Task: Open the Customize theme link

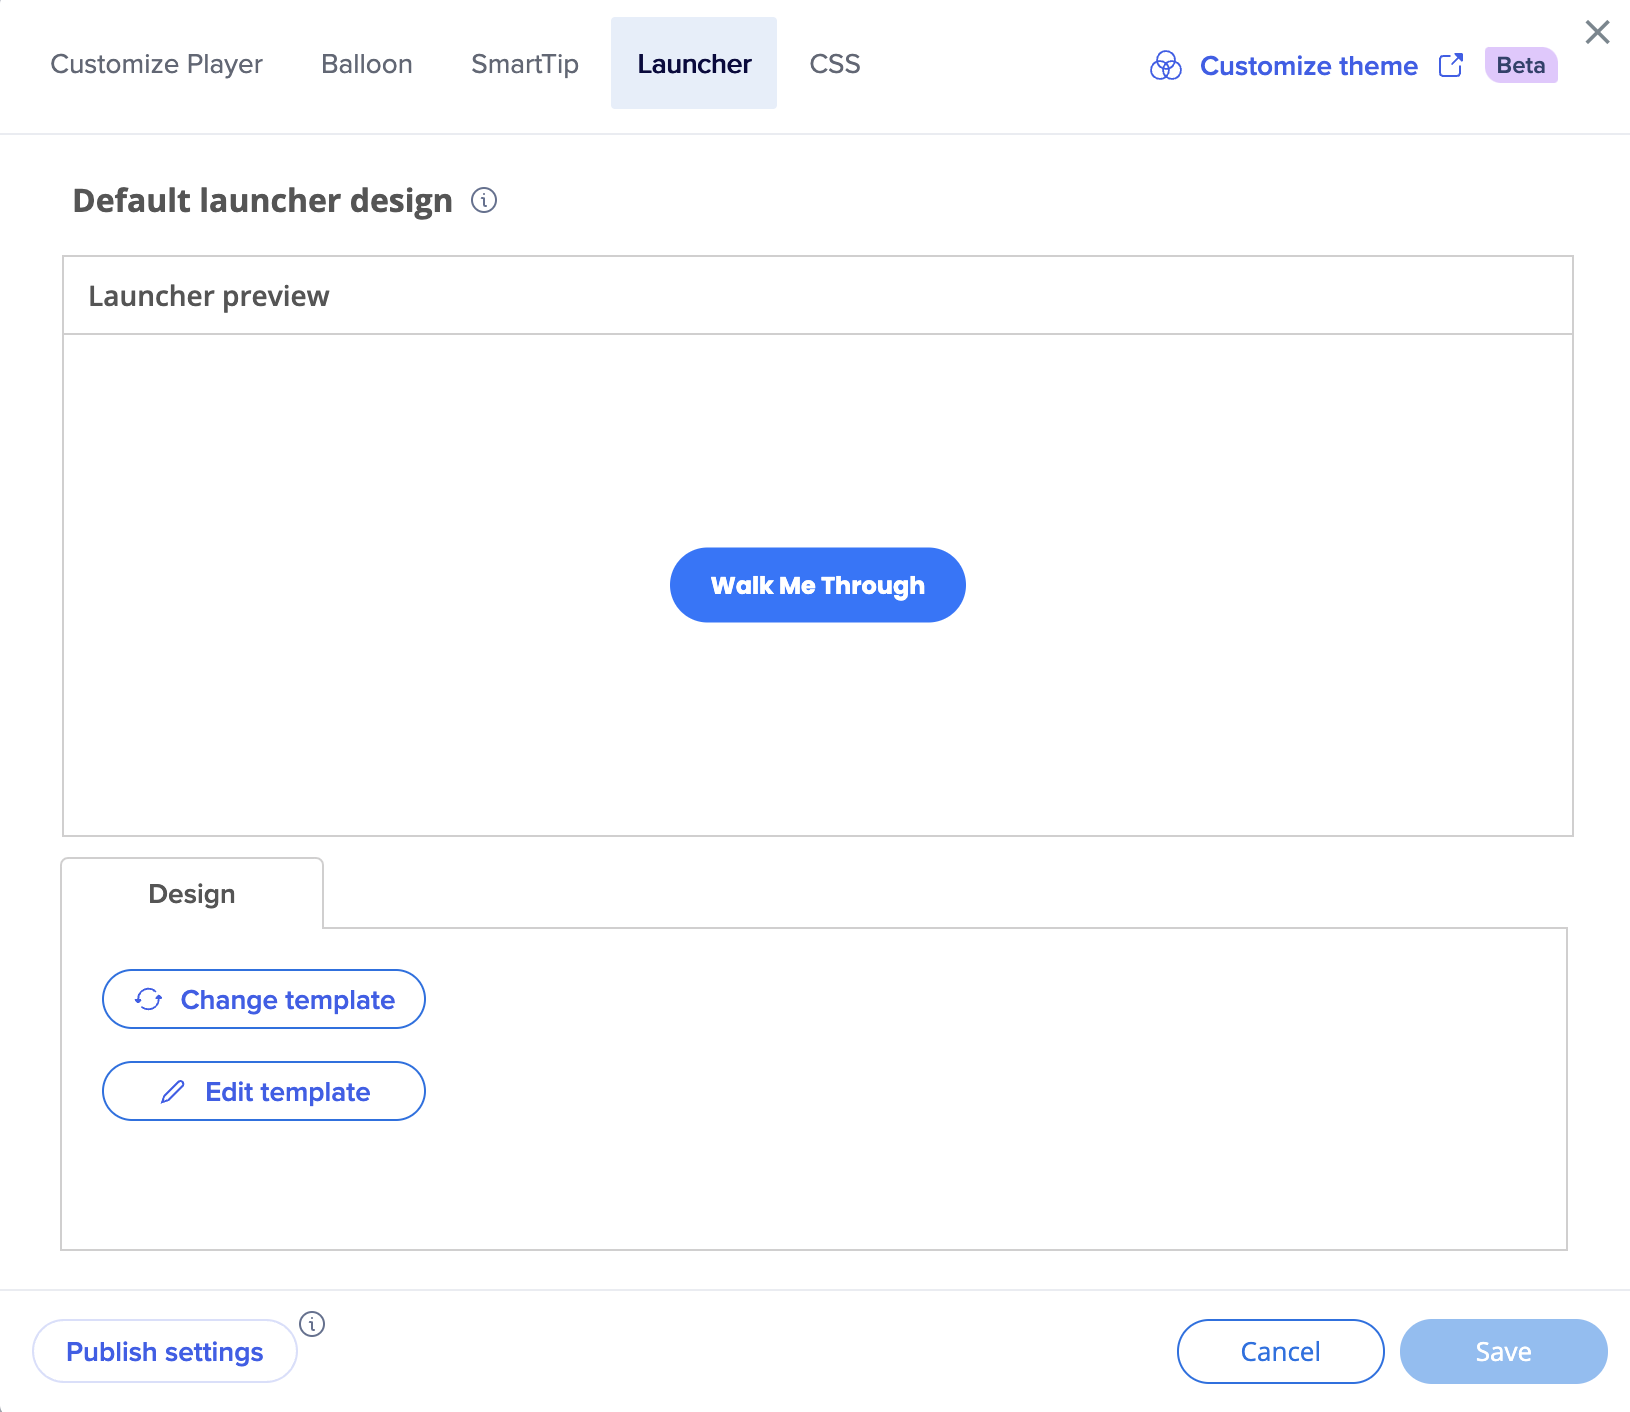Action: pos(1308,66)
